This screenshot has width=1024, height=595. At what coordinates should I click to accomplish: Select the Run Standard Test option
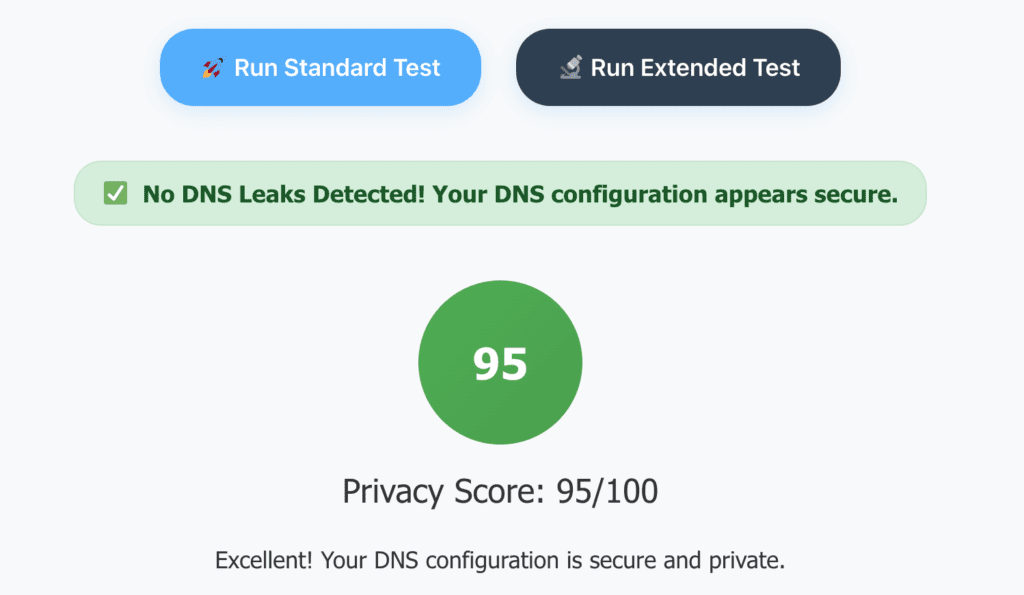tap(320, 67)
